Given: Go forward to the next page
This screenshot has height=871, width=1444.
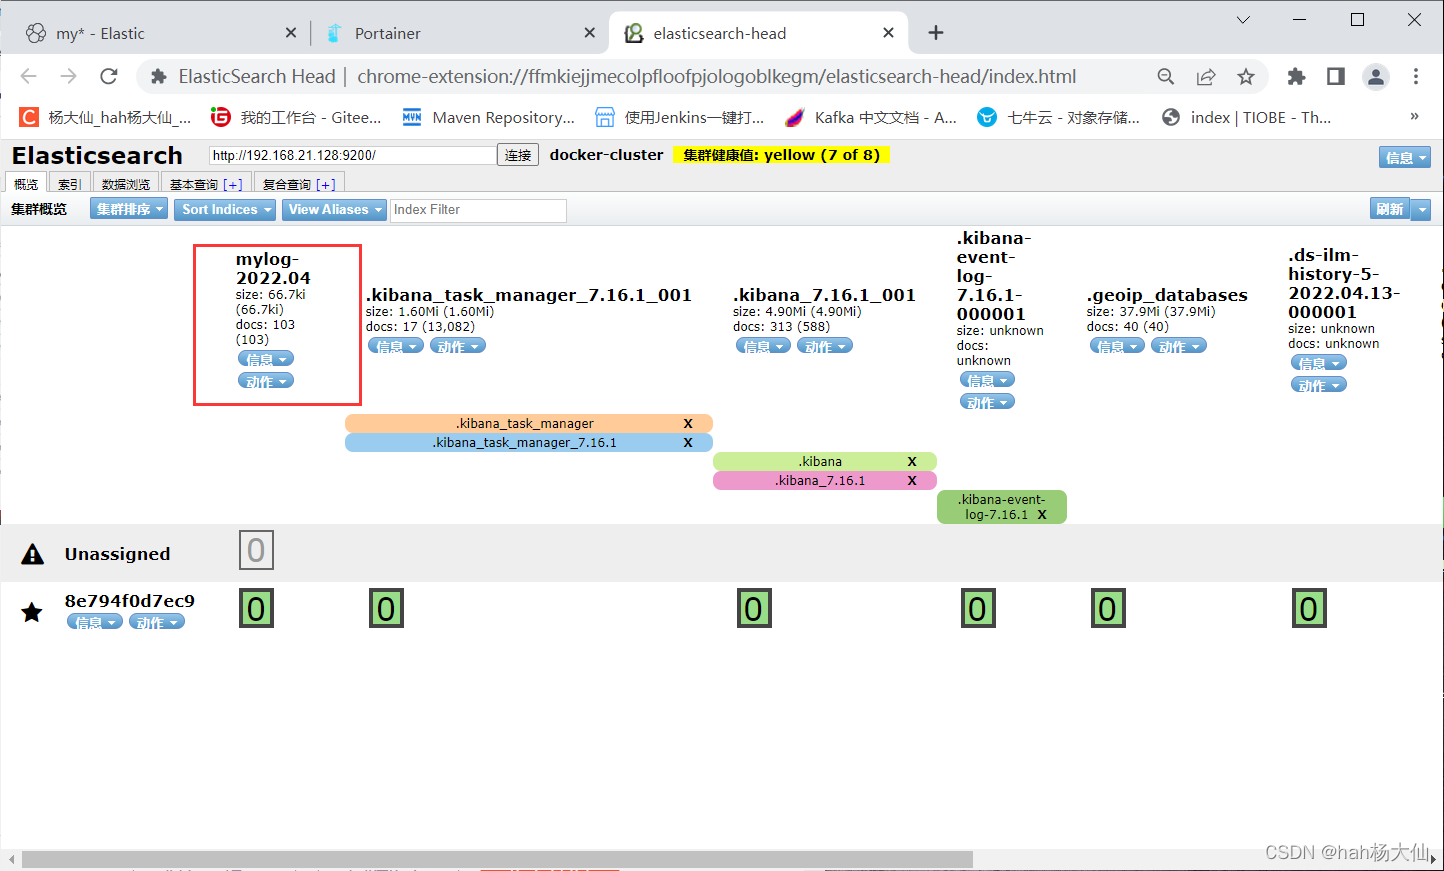Looking at the screenshot, I should [68, 76].
